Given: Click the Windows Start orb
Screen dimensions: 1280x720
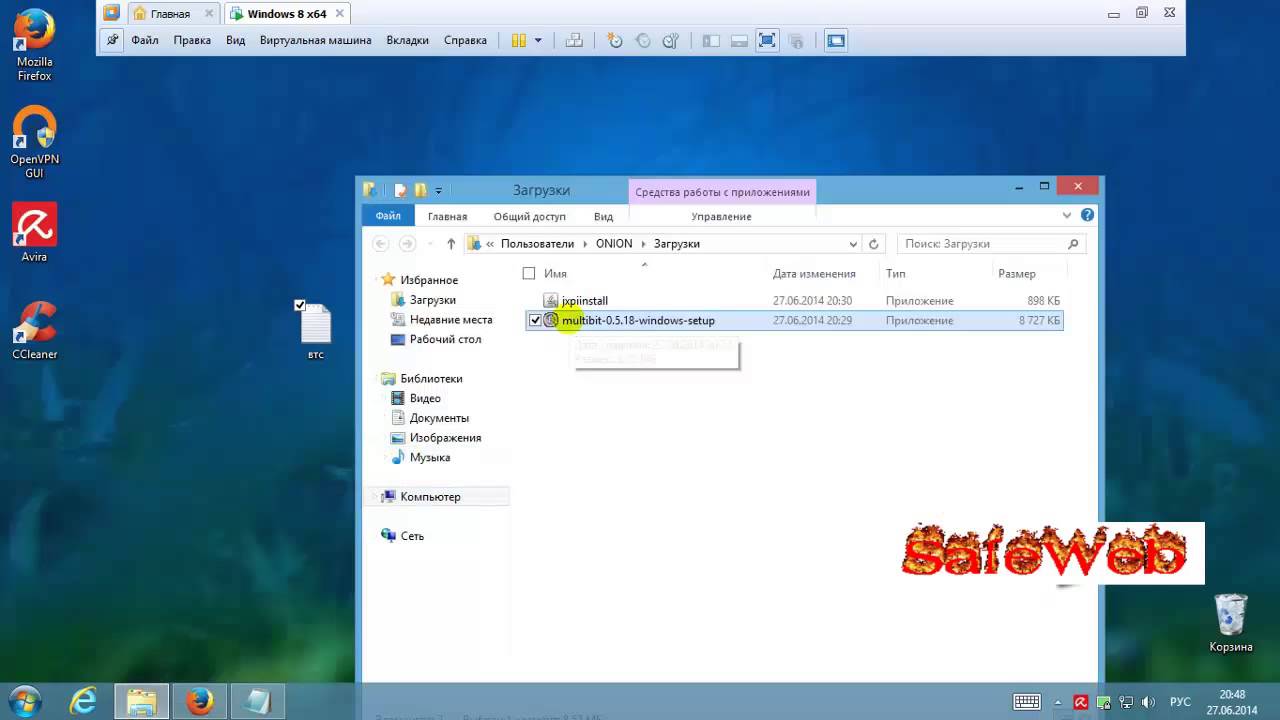Looking at the screenshot, I should [24, 701].
